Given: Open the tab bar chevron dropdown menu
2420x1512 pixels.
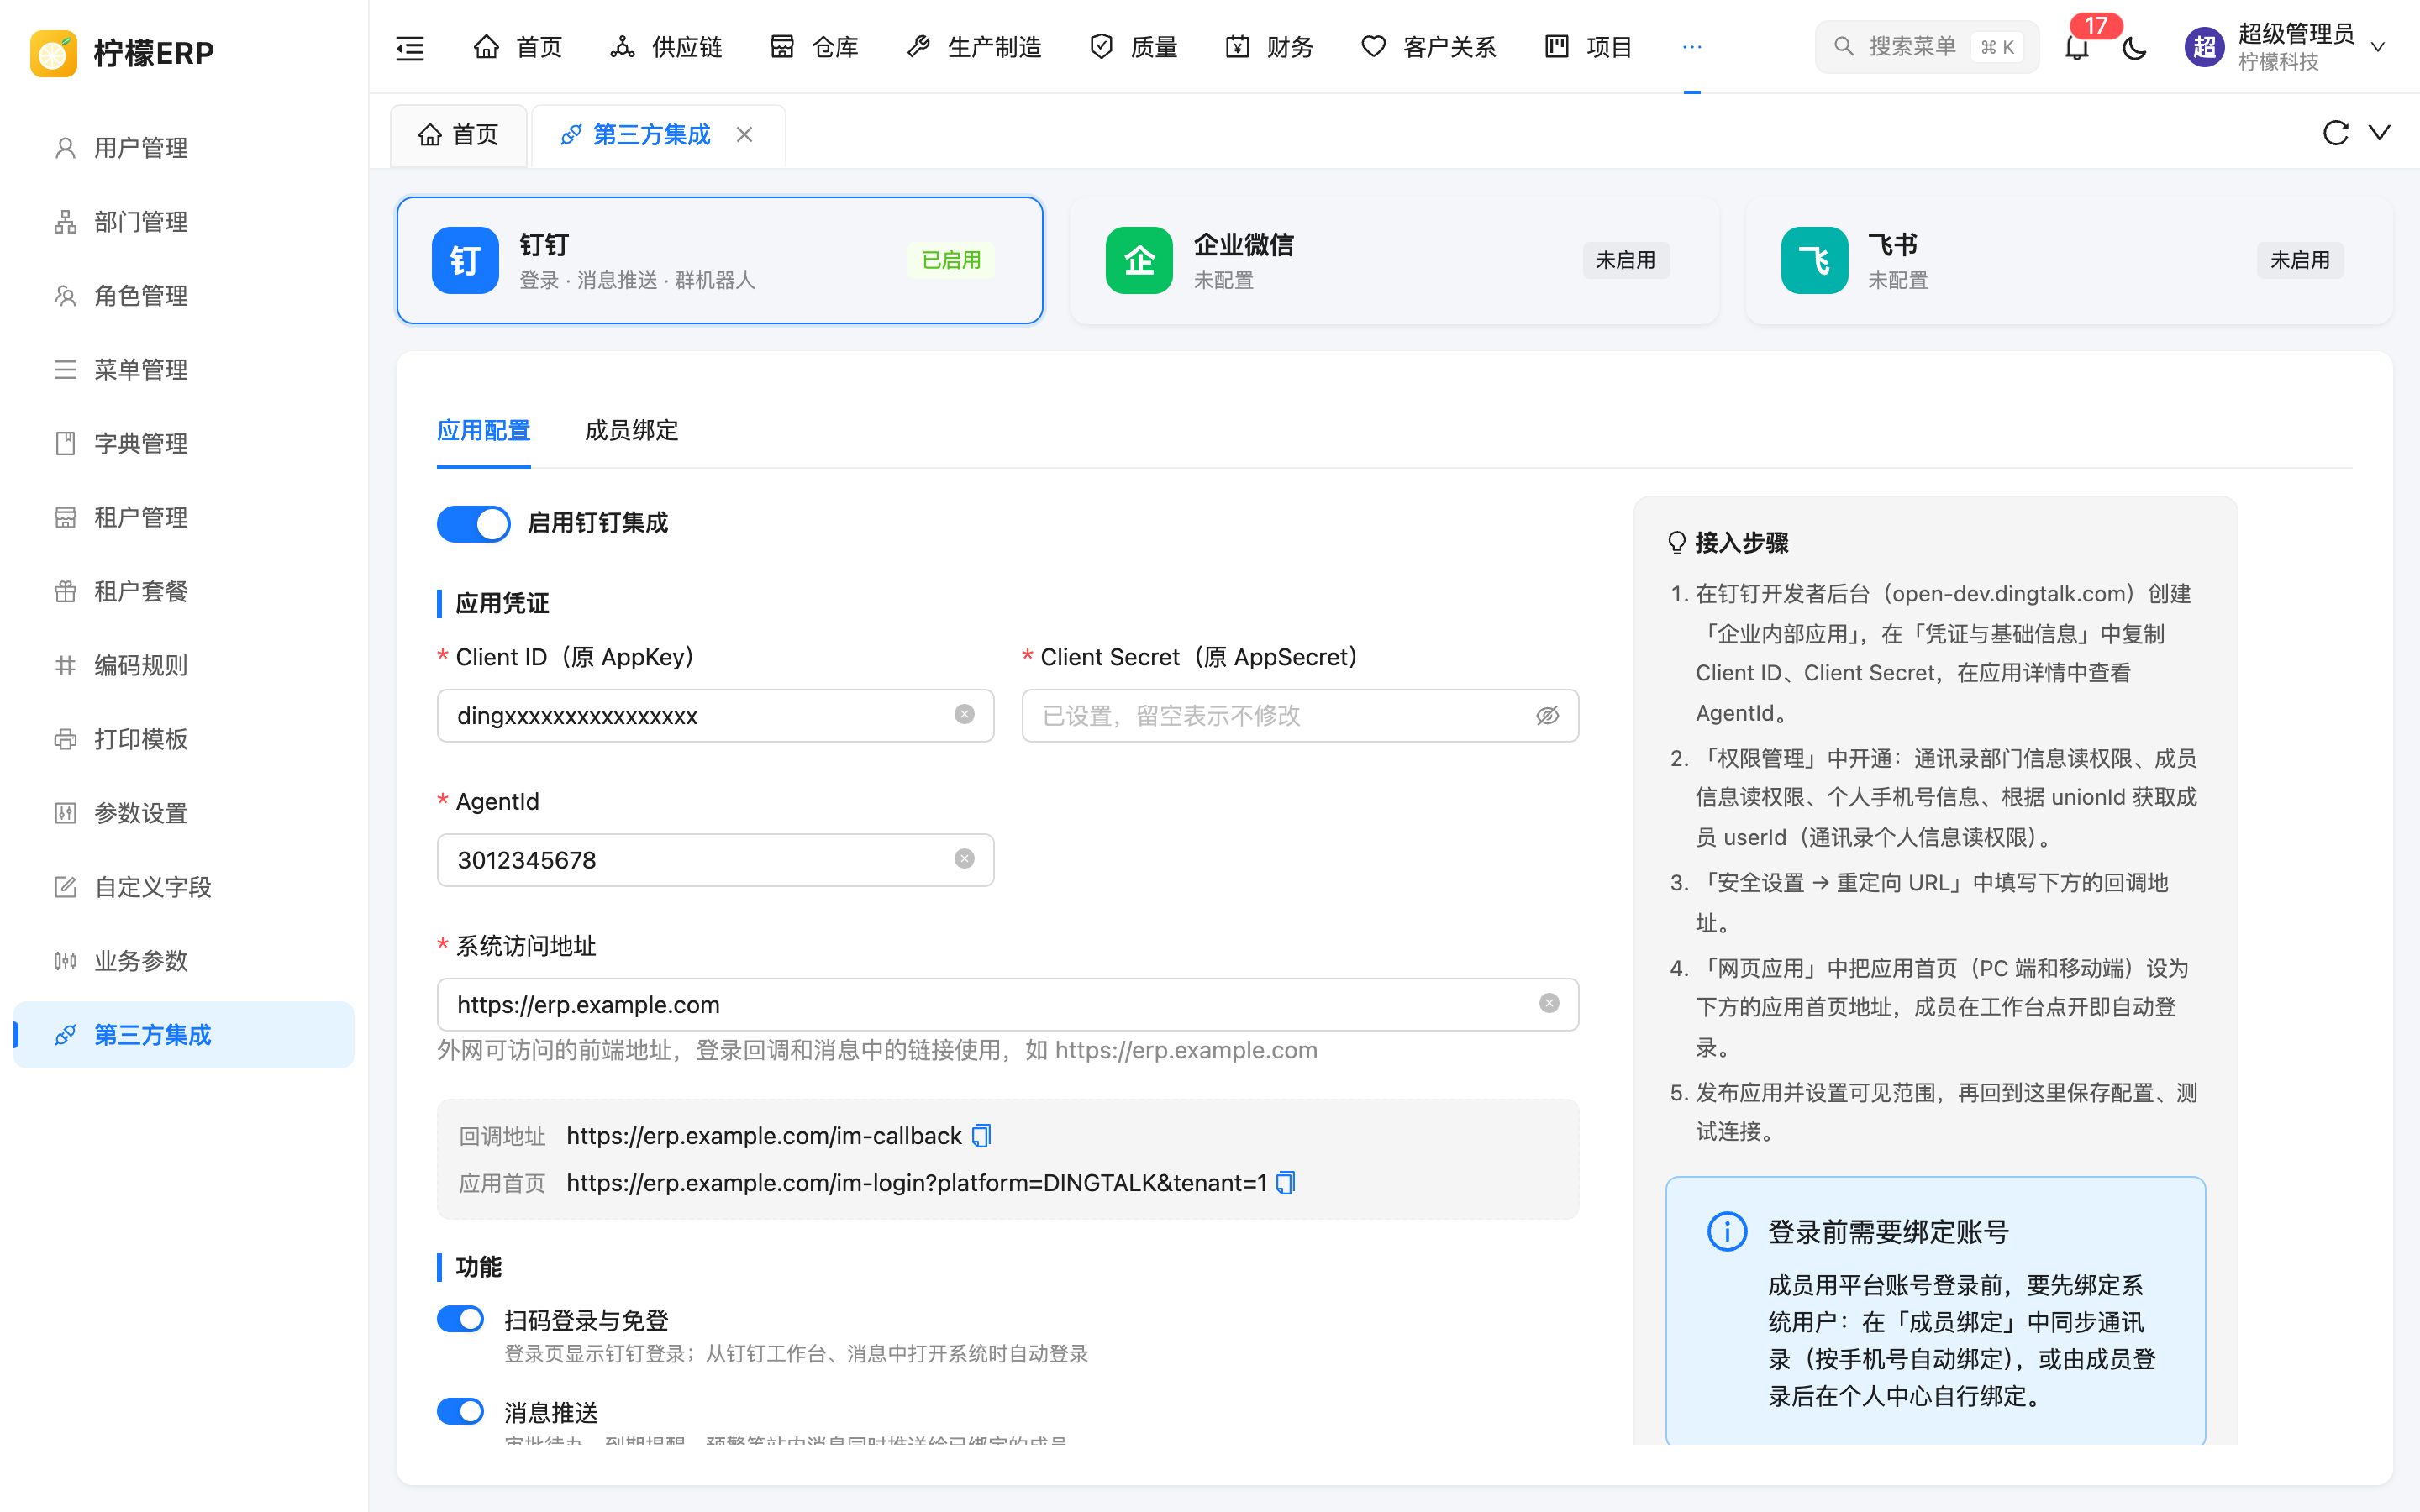Looking at the screenshot, I should click(2380, 133).
